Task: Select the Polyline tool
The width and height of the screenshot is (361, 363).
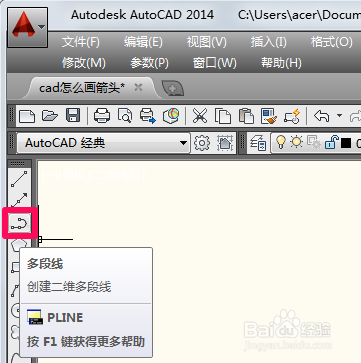Action: pos(19,222)
